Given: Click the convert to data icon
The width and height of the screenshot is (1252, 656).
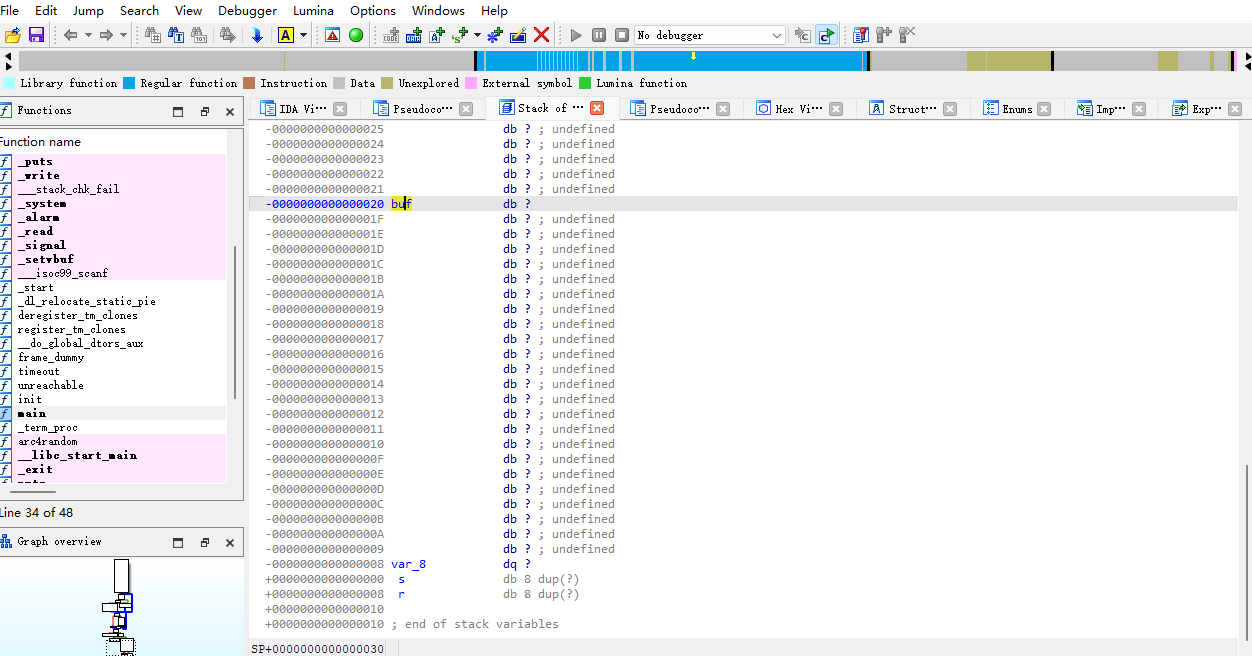Looking at the screenshot, I should [x=414, y=35].
